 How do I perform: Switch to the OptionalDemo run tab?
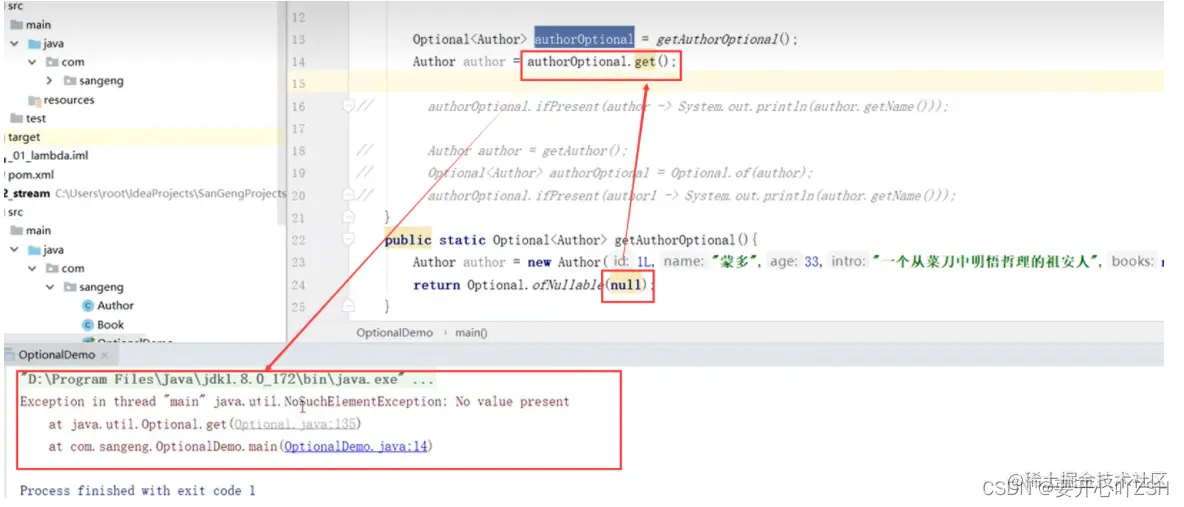point(57,355)
